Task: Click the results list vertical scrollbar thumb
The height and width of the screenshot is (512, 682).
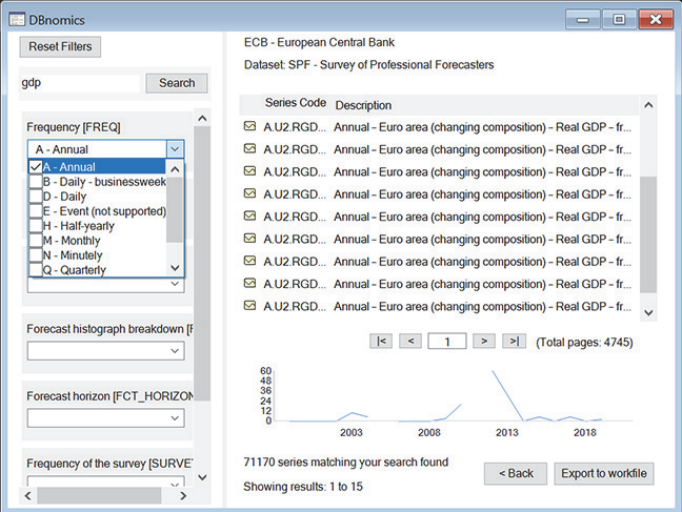Action: coord(648,234)
